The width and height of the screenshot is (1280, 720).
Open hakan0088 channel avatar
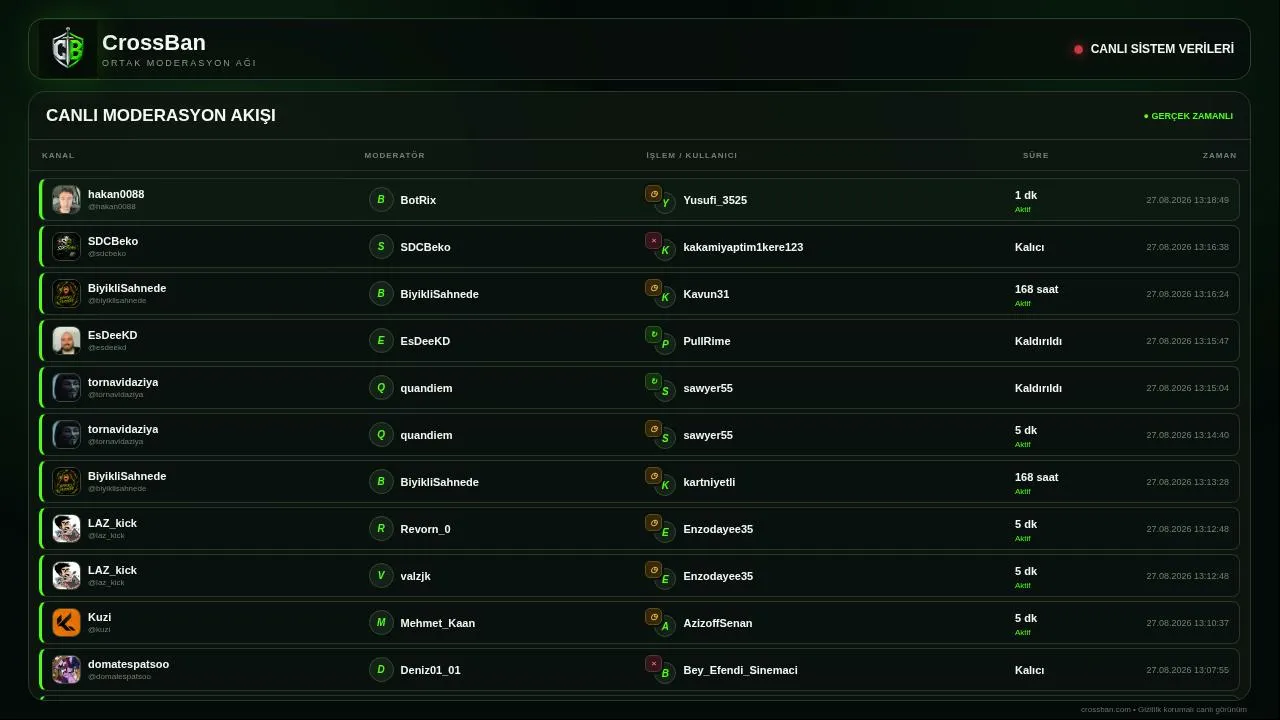pos(66,199)
